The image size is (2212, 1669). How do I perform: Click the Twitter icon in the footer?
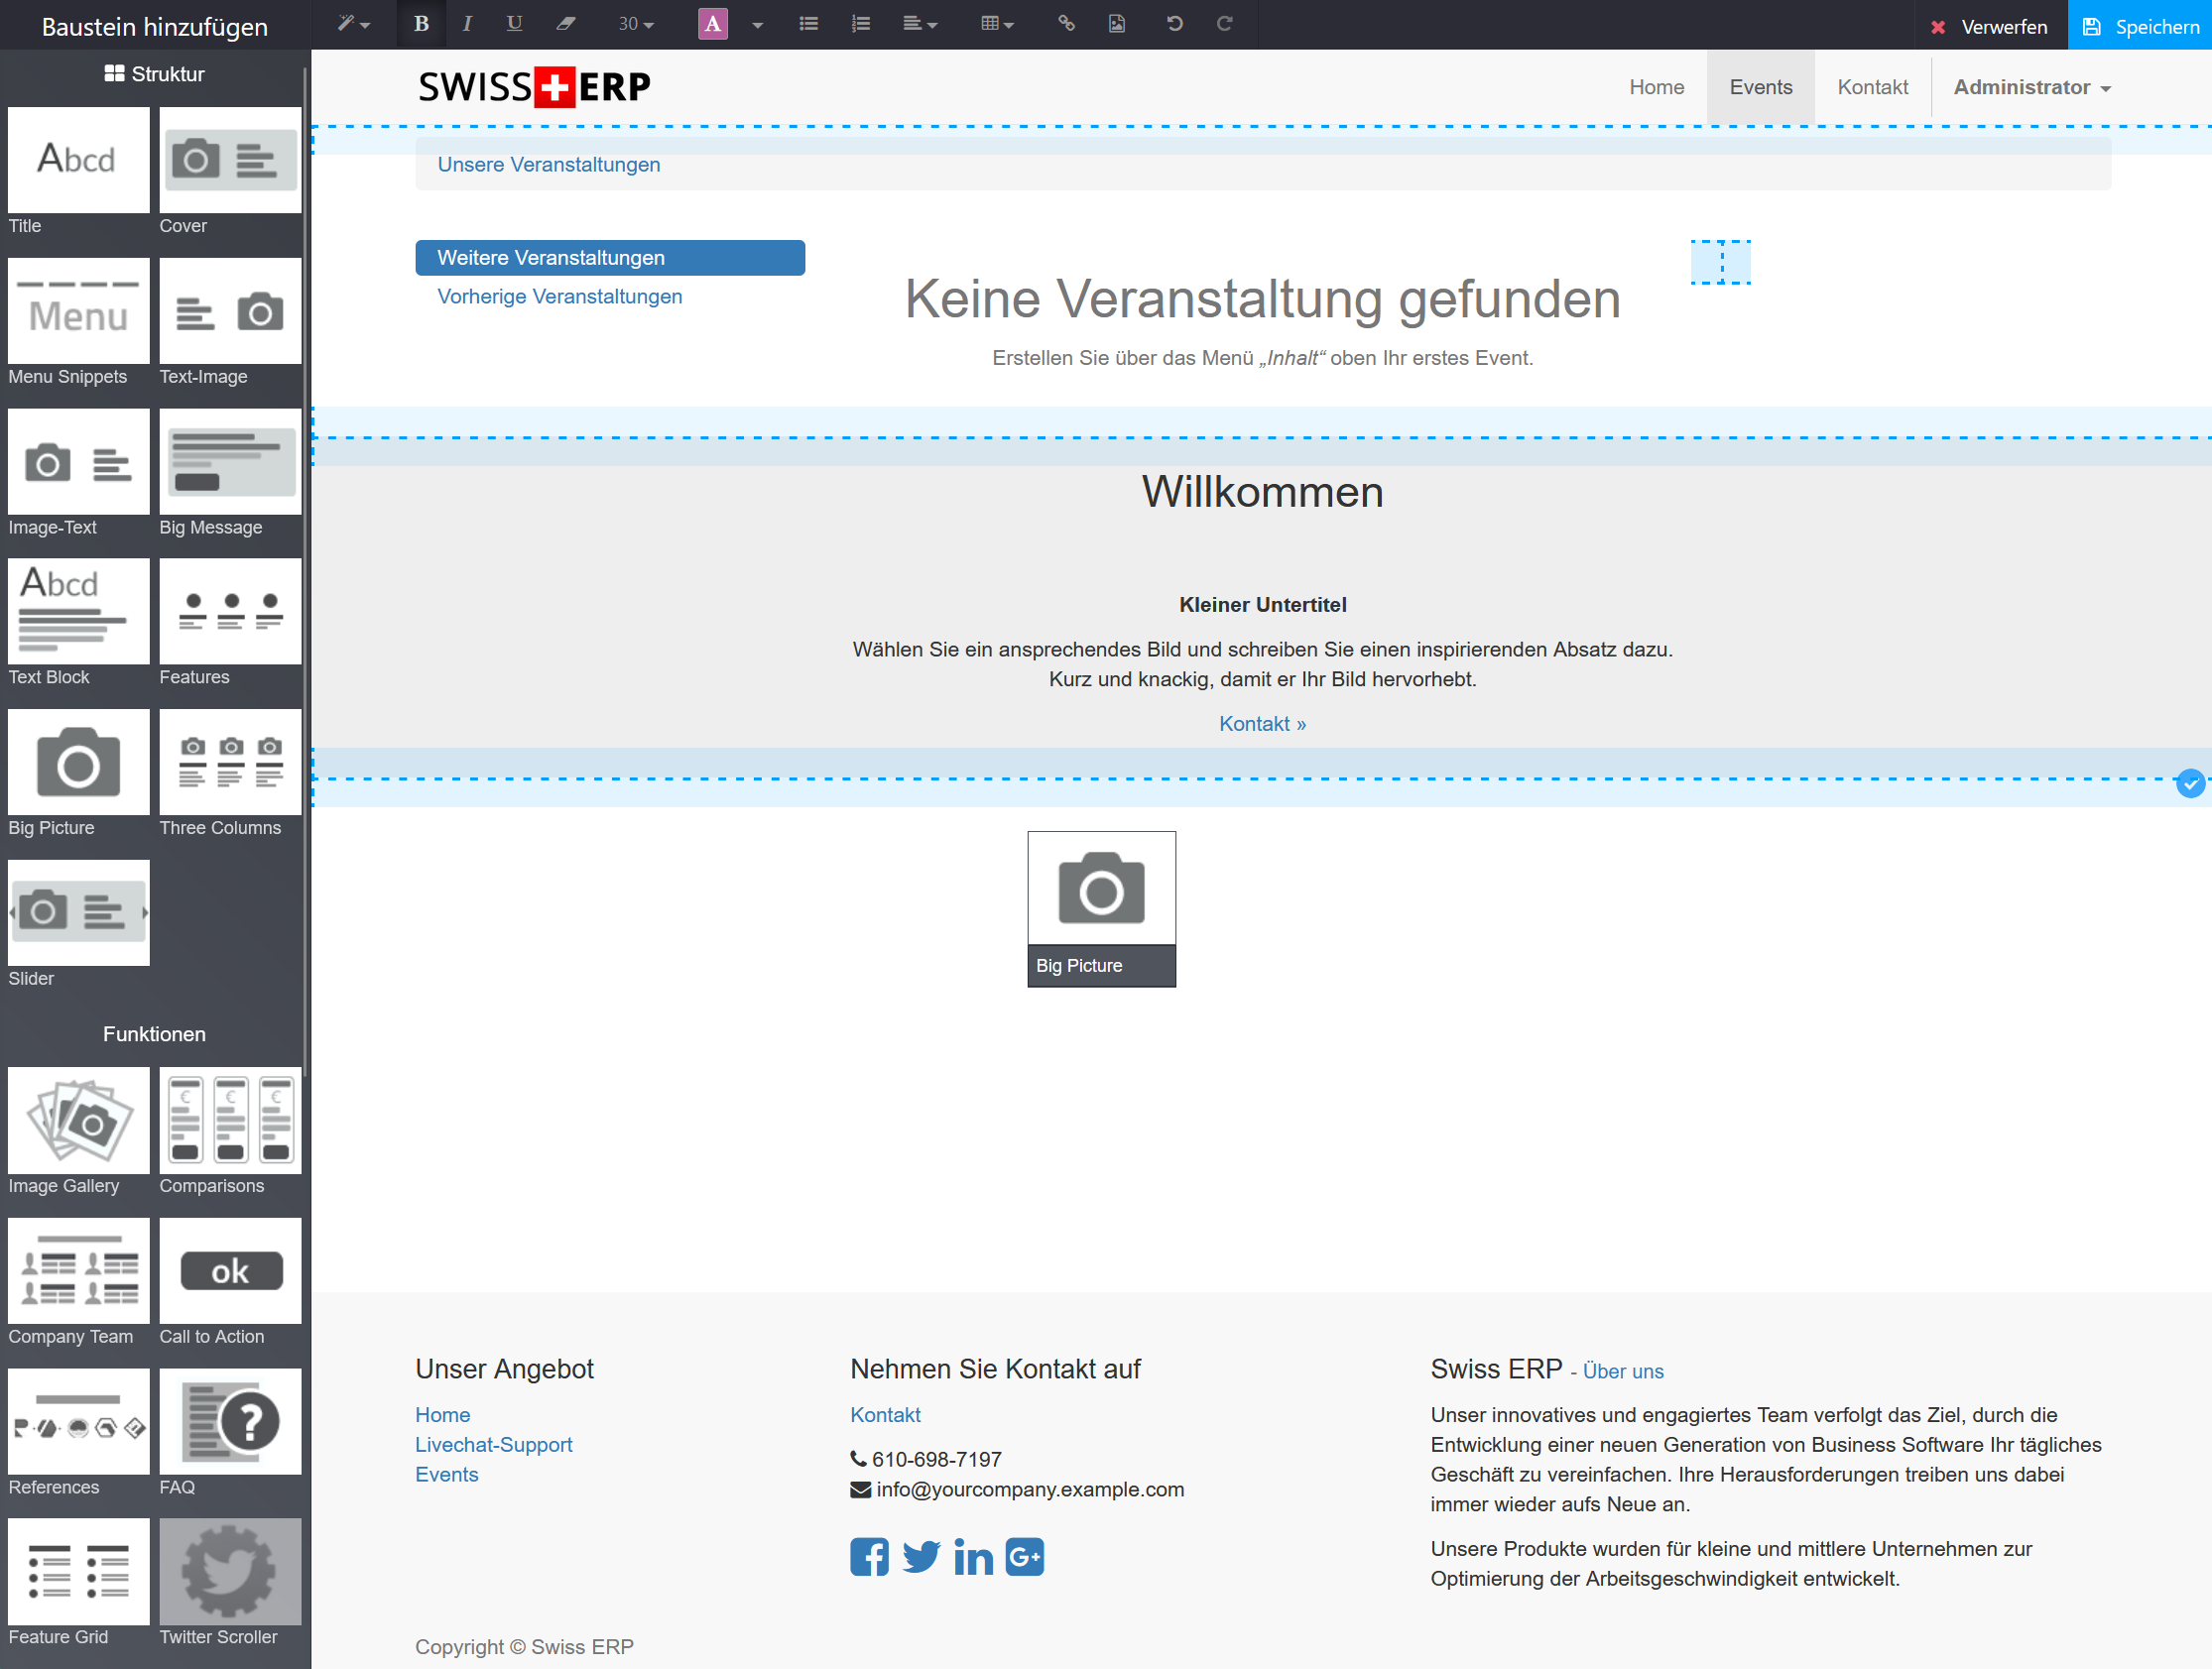point(921,1556)
